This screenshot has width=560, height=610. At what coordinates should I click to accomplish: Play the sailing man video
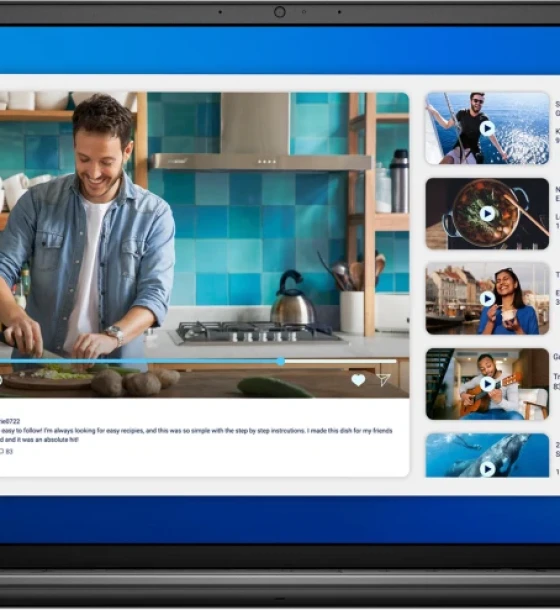tap(487, 128)
